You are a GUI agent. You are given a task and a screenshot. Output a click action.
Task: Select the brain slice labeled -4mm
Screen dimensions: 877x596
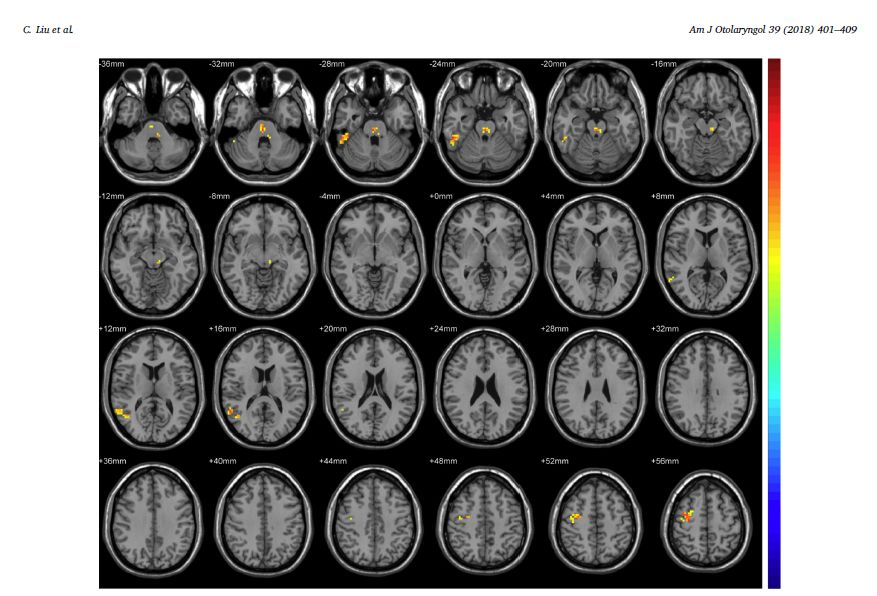point(375,256)
